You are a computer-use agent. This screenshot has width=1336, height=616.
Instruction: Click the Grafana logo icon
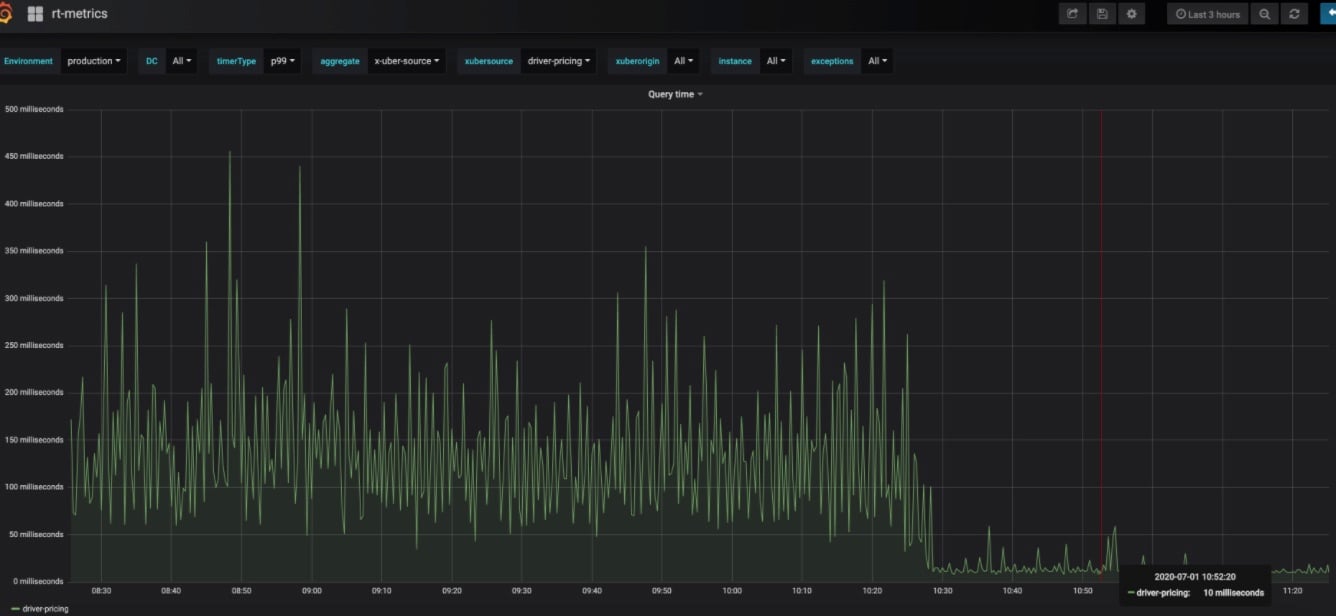pyautogui.click(x=5, y=14)
